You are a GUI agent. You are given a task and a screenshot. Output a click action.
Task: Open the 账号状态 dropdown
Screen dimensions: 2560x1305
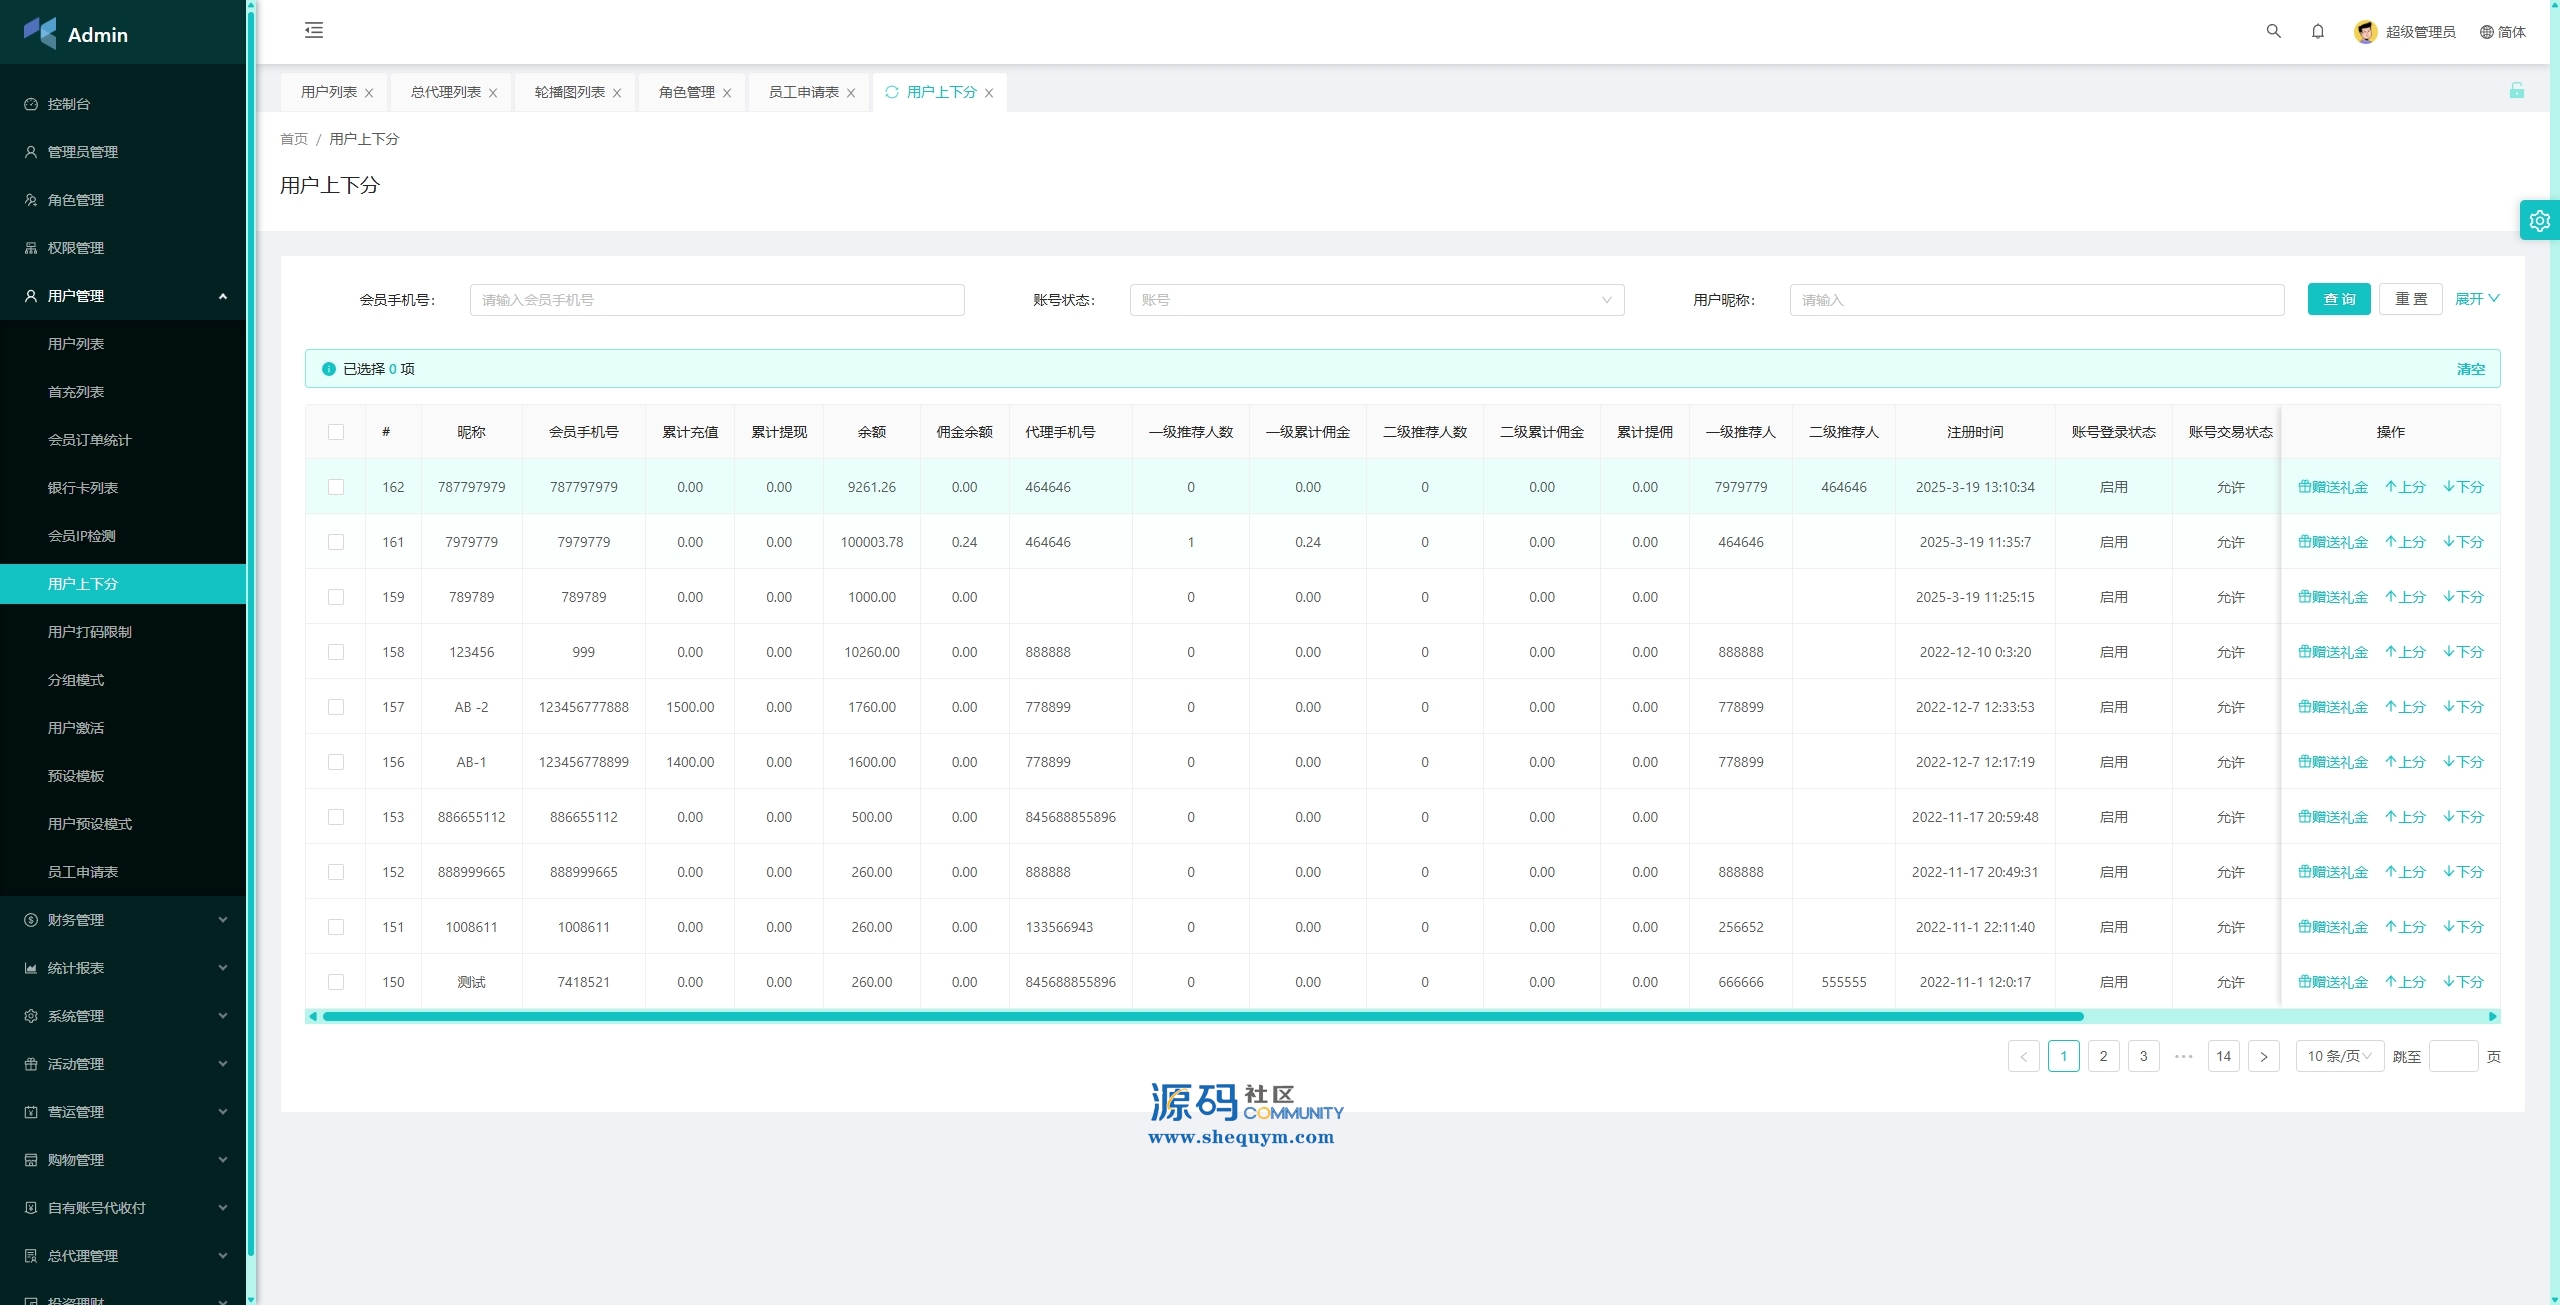(x=1376, y=300)
